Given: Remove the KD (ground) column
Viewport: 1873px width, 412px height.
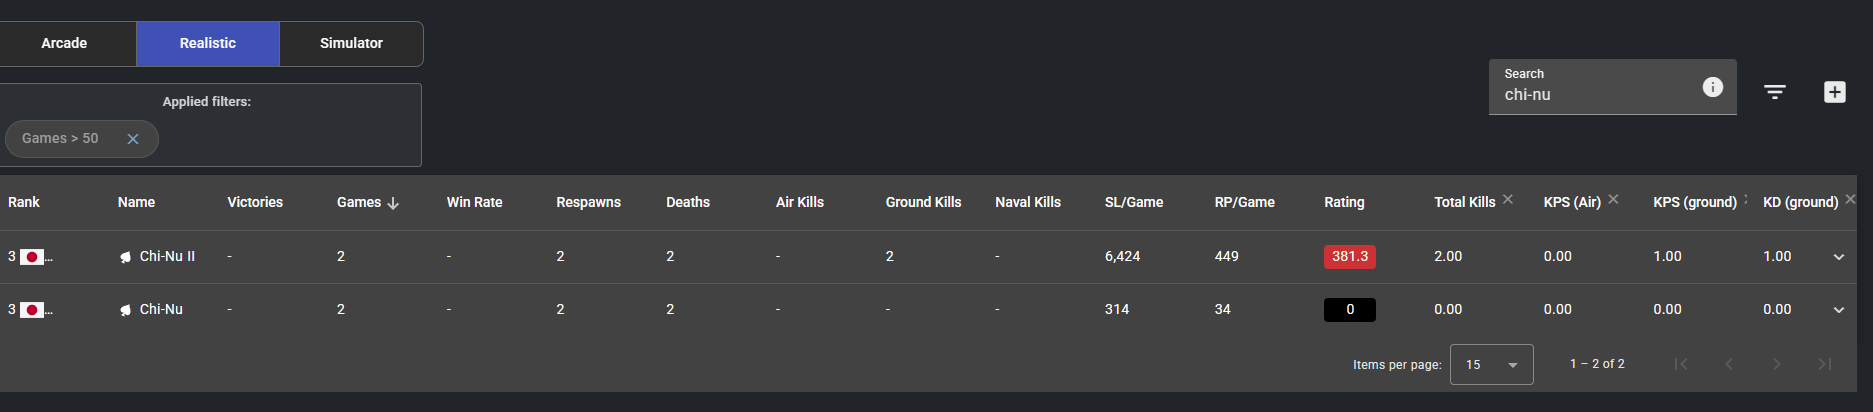Looking at the screenshot, I should [x=1850, y=199].
